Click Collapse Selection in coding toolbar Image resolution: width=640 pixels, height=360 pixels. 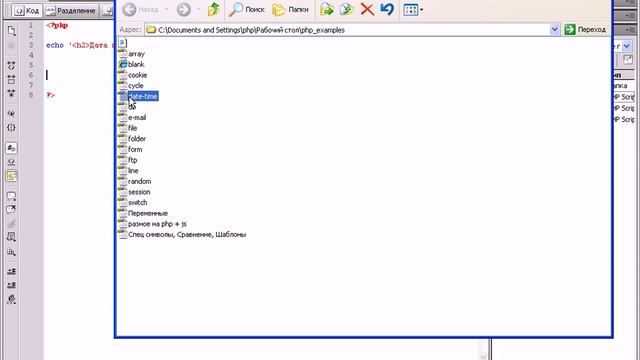click(x=11, y=80)
